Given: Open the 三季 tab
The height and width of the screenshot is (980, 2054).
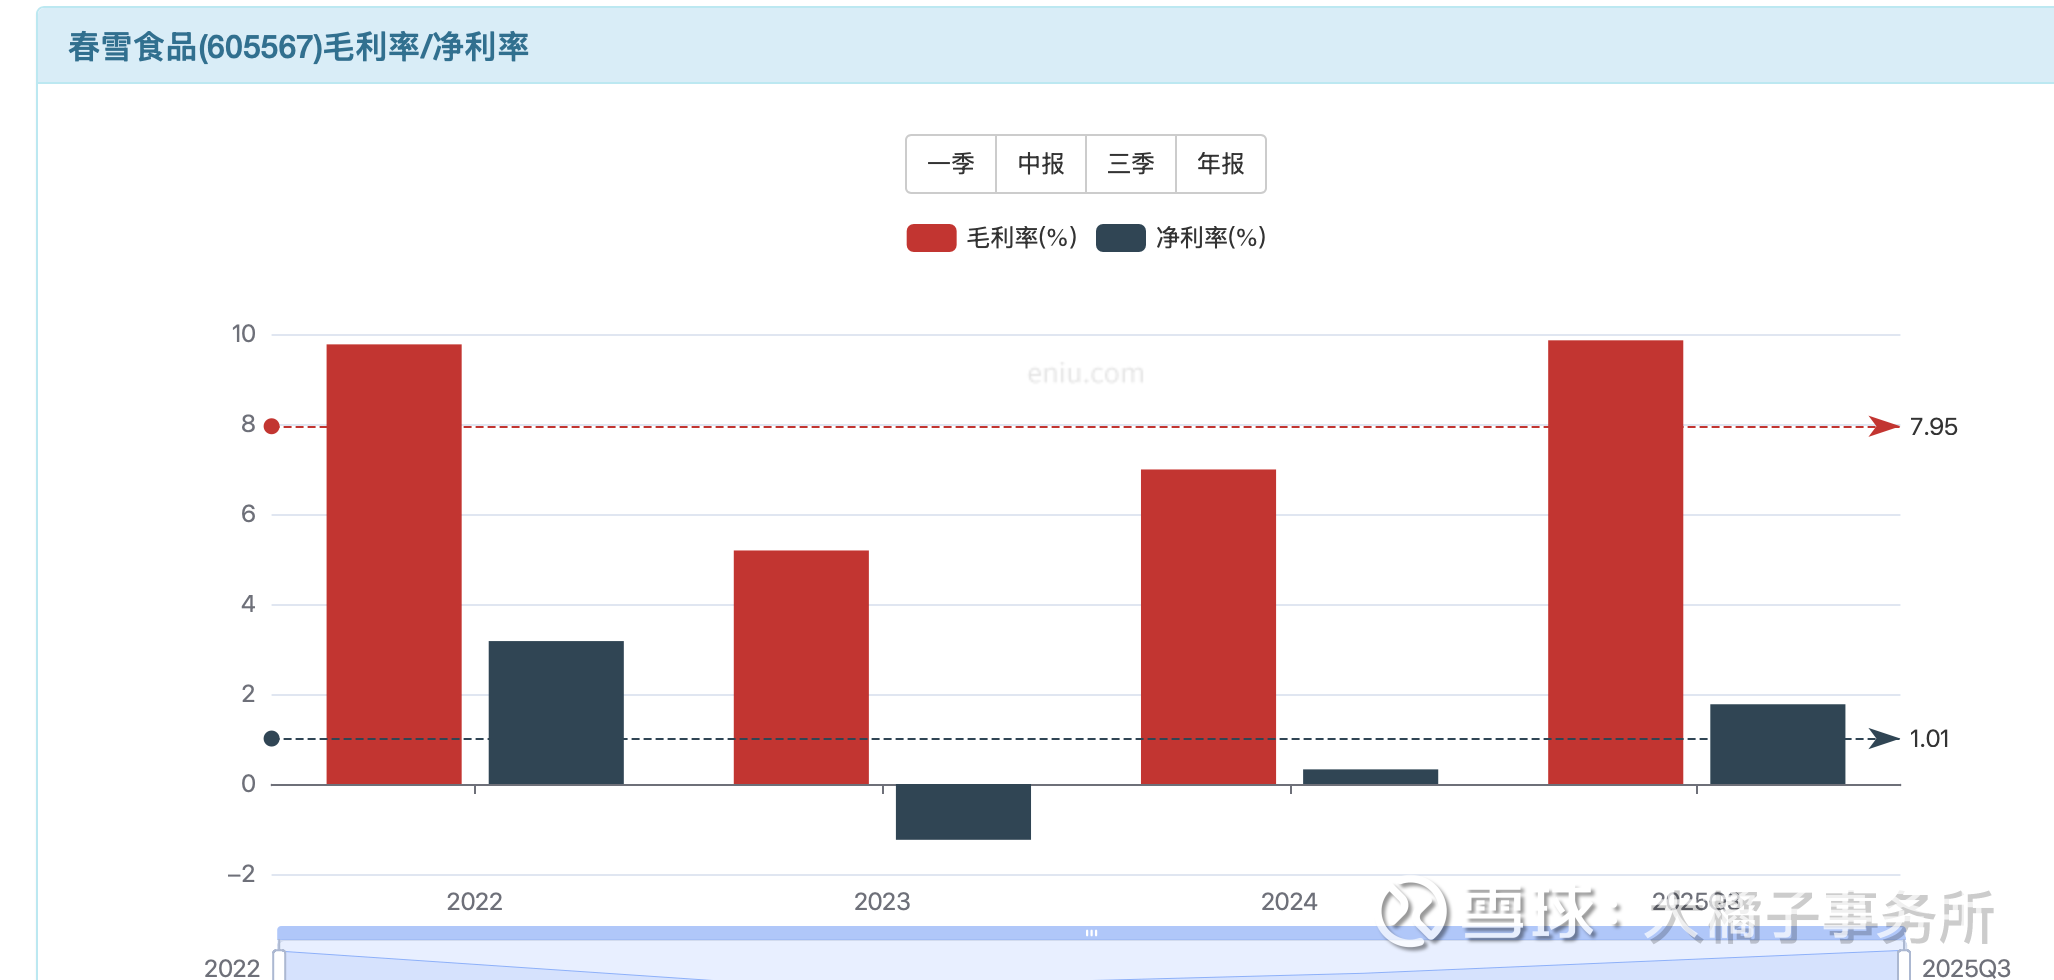Looking at the screenshot, I should coord(1131,164).
